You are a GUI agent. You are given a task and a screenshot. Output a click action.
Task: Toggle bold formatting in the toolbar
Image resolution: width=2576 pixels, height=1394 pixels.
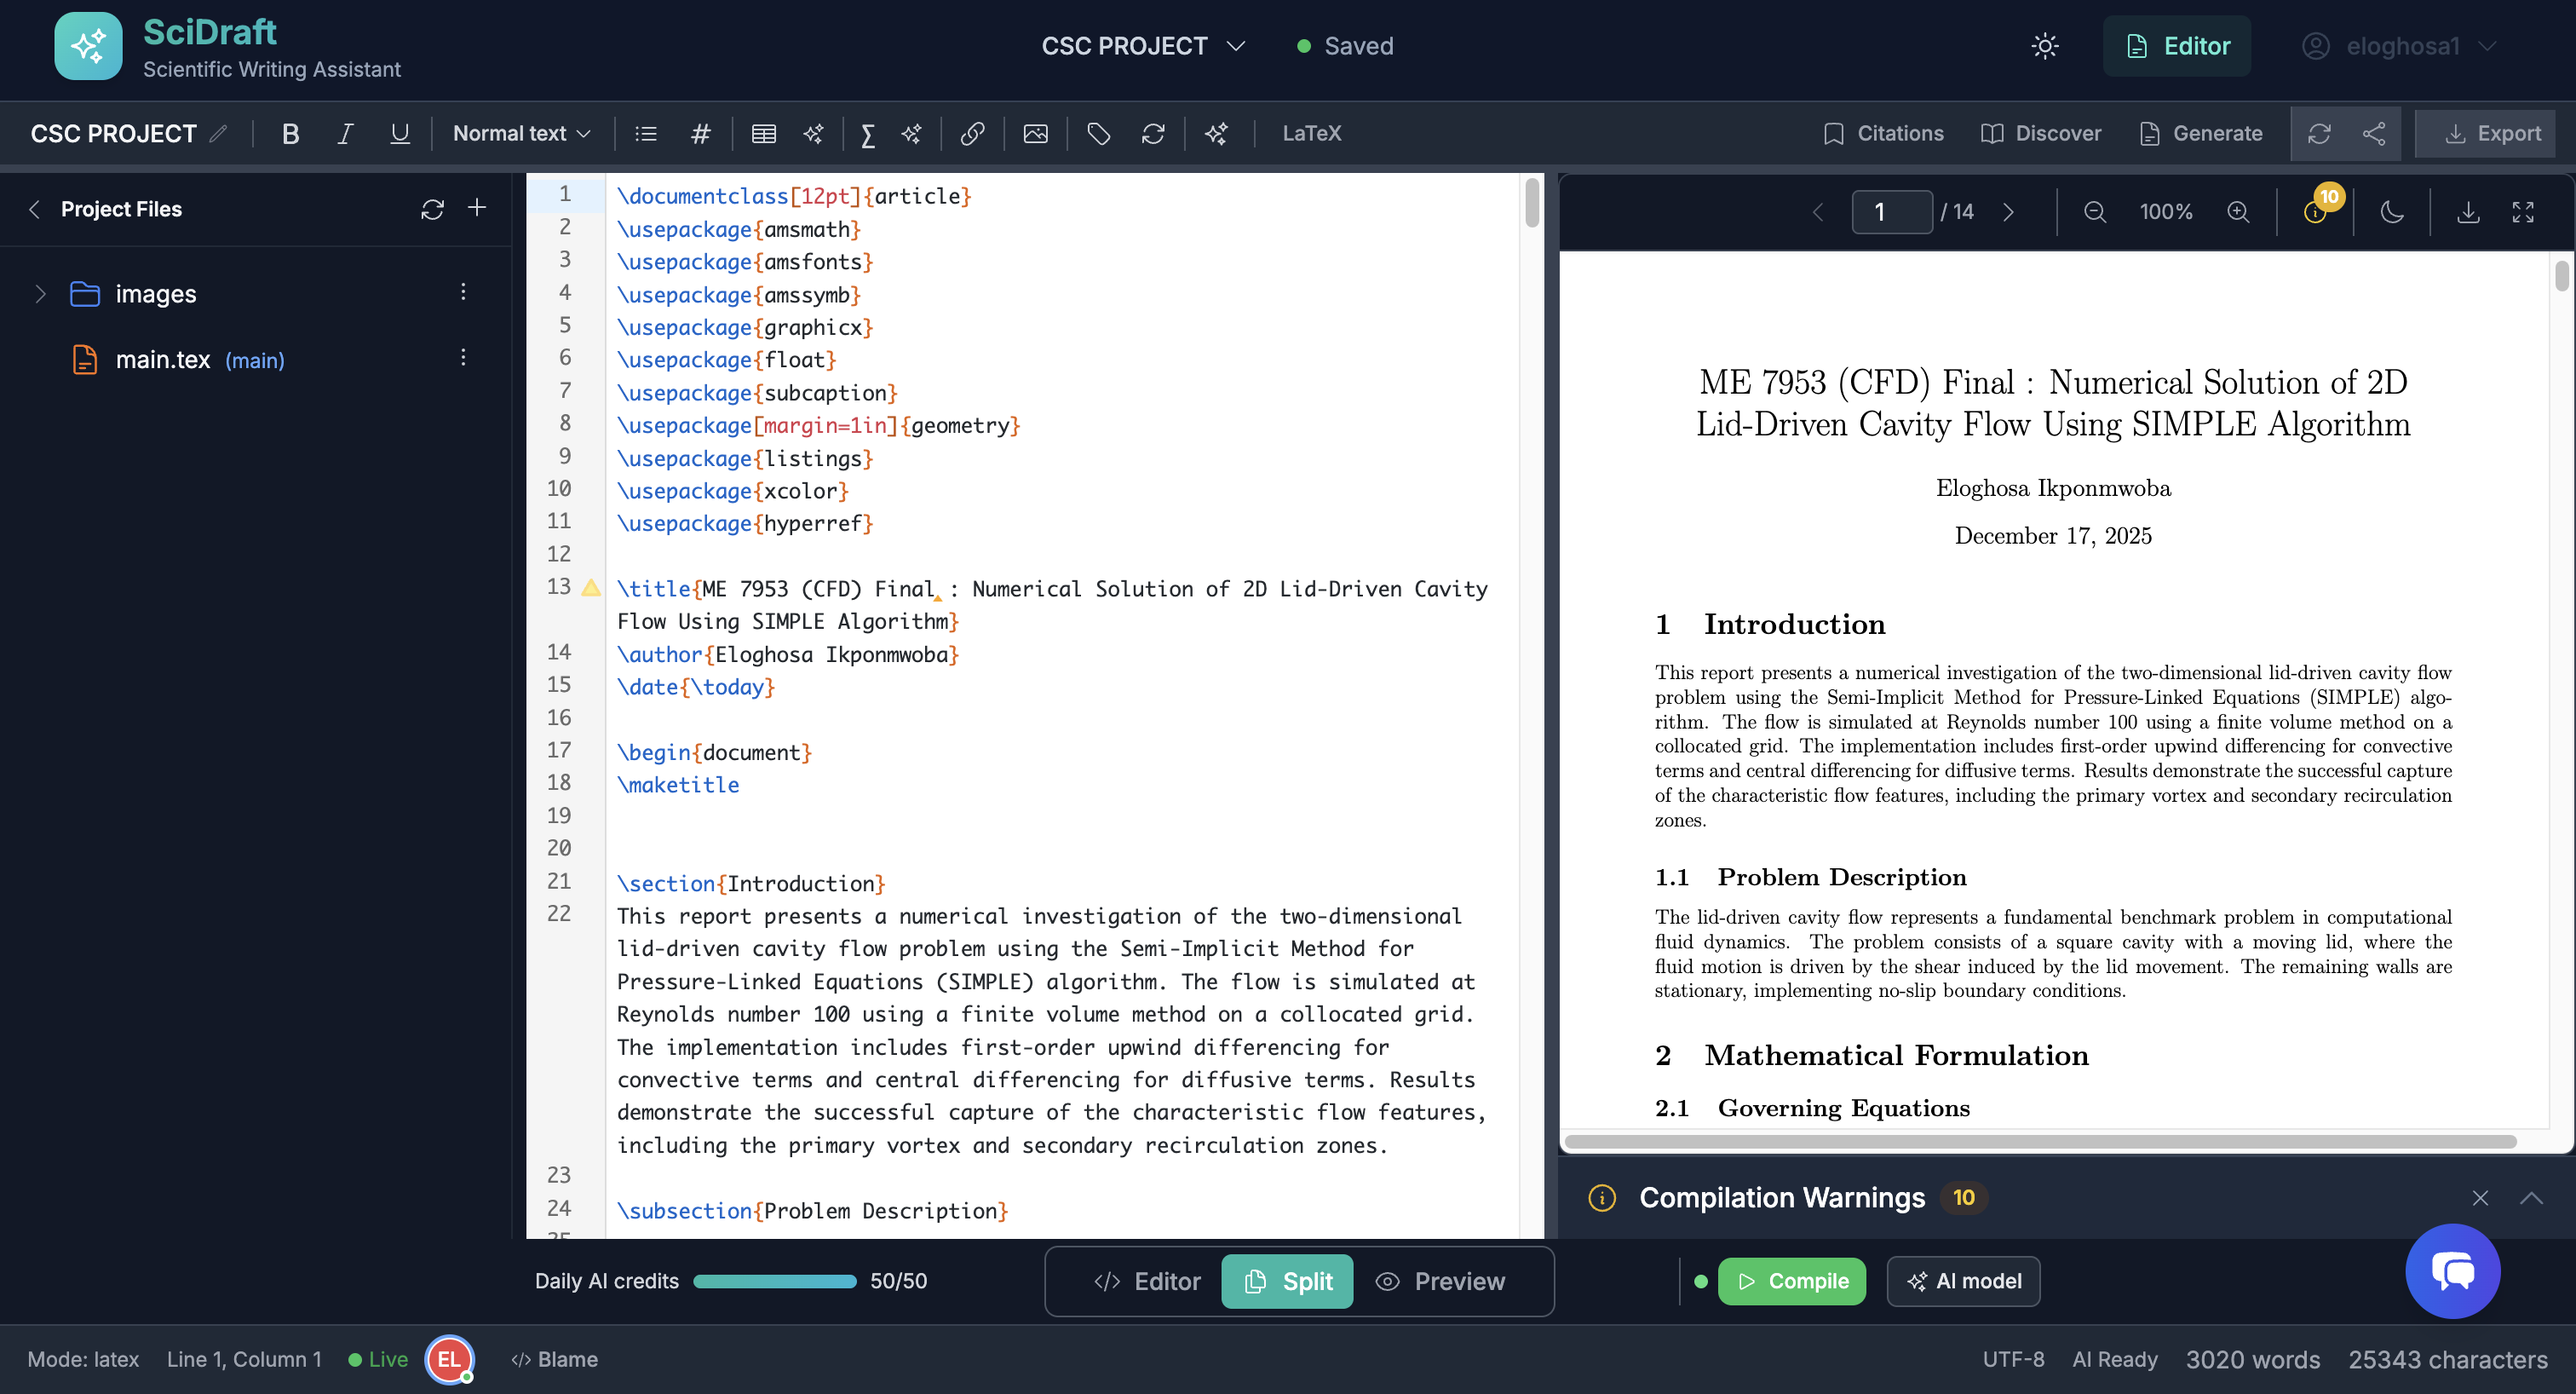[x=290, y=133]
